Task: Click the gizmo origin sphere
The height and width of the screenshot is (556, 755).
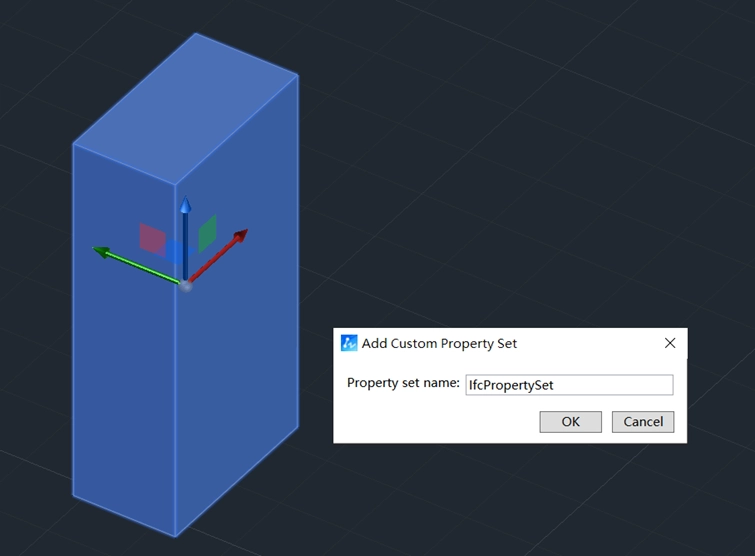Action: [x=186, y=285]
